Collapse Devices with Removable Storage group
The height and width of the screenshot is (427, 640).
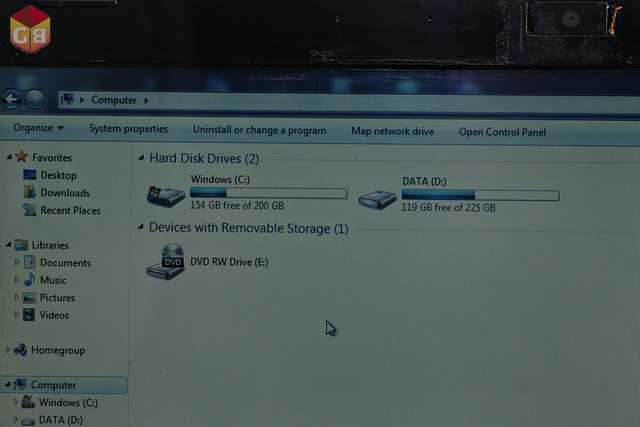click(141, 227)
